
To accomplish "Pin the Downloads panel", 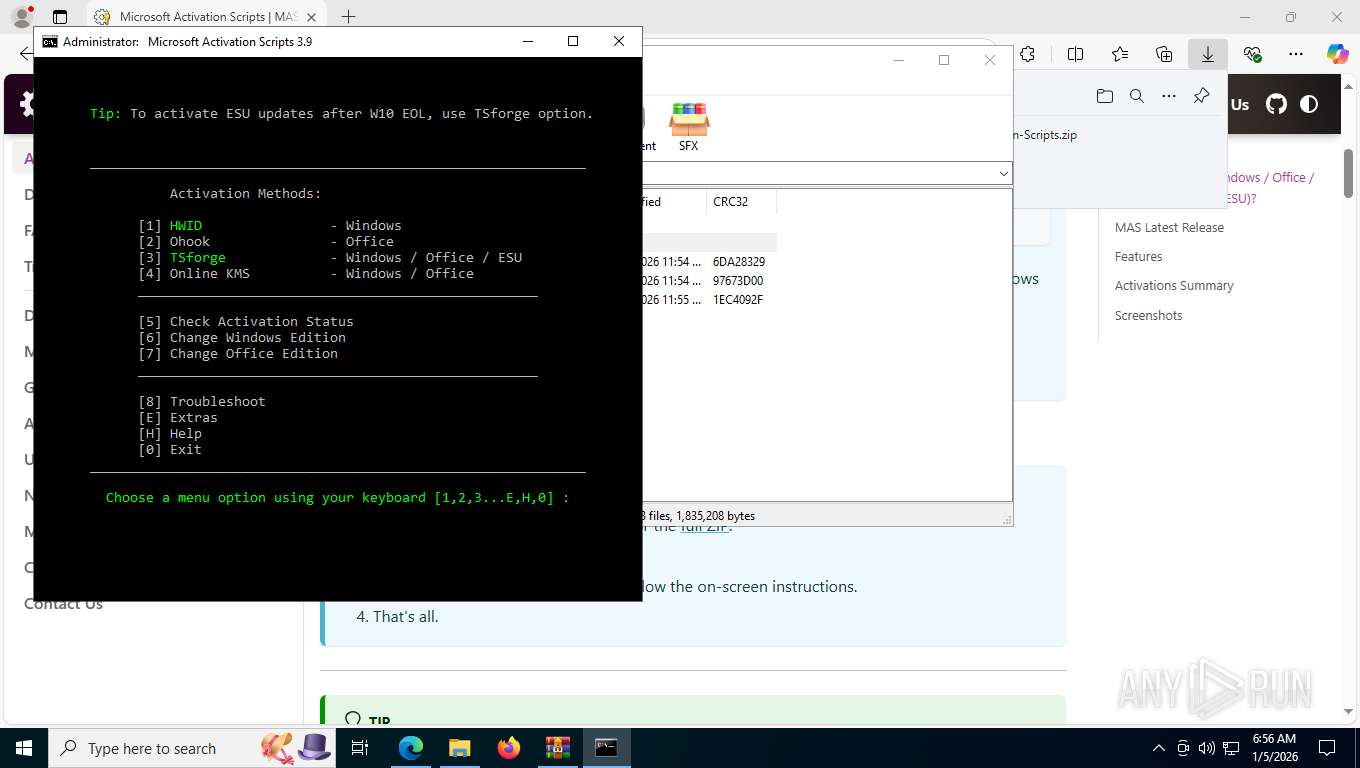I will [x=1202, y=96].
